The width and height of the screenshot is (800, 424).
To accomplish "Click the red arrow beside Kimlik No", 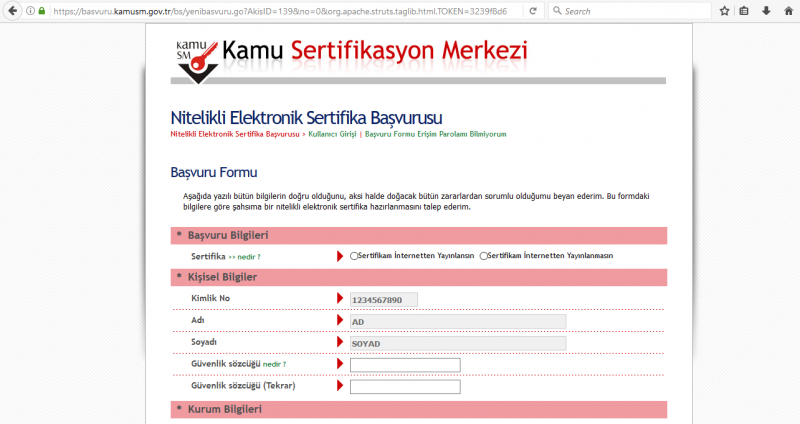I will click(x=340, y=298).
